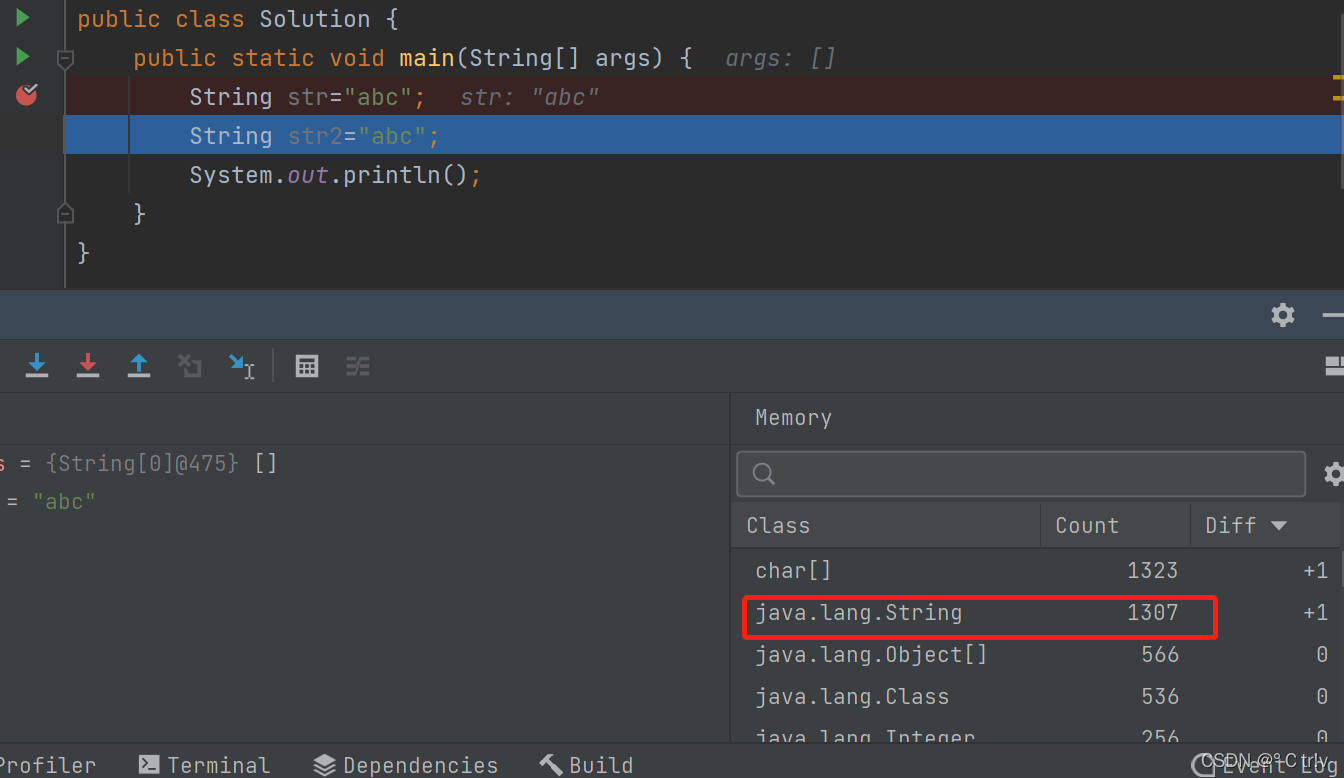Click the inline hint args: []
1344x778 pixels.
(x=780, y=58)
